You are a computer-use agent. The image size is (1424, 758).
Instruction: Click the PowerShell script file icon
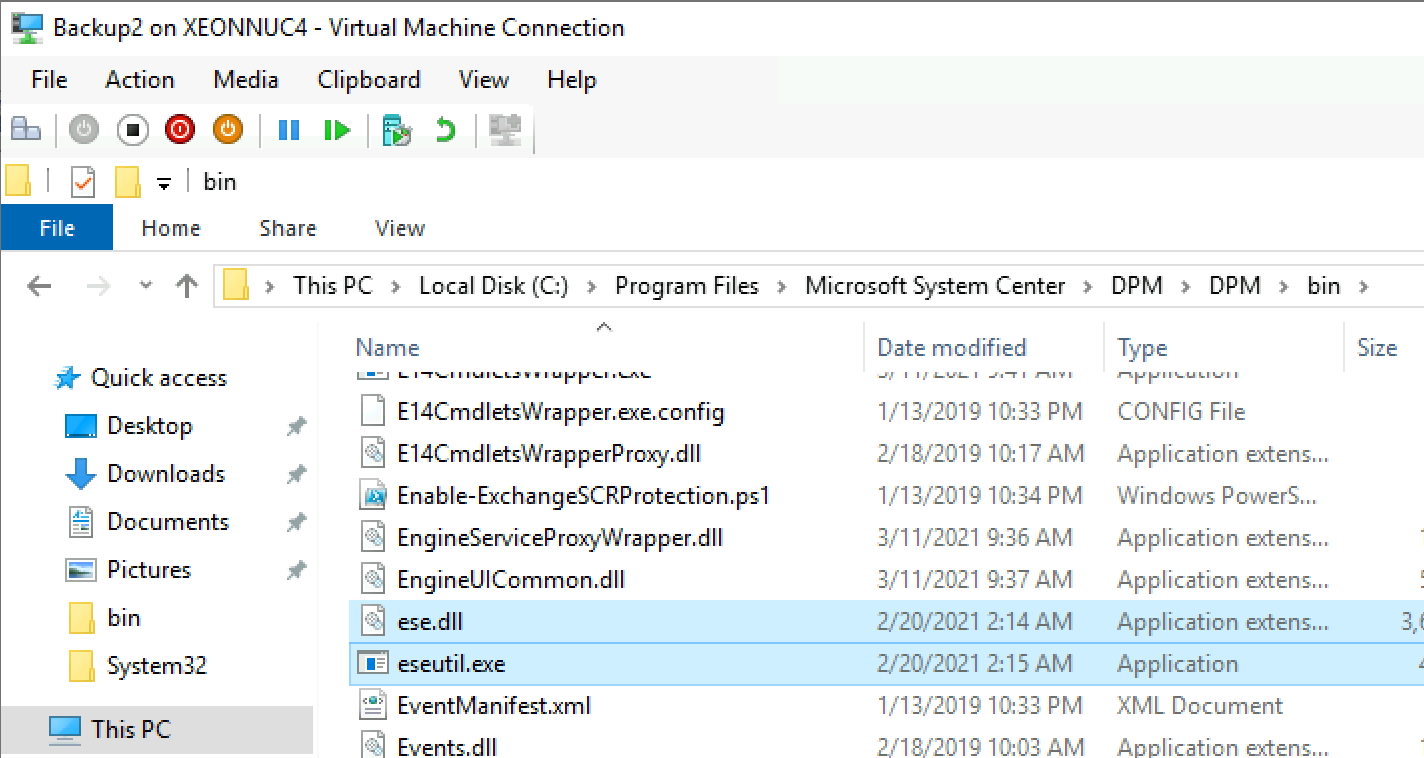click(373, 495)
